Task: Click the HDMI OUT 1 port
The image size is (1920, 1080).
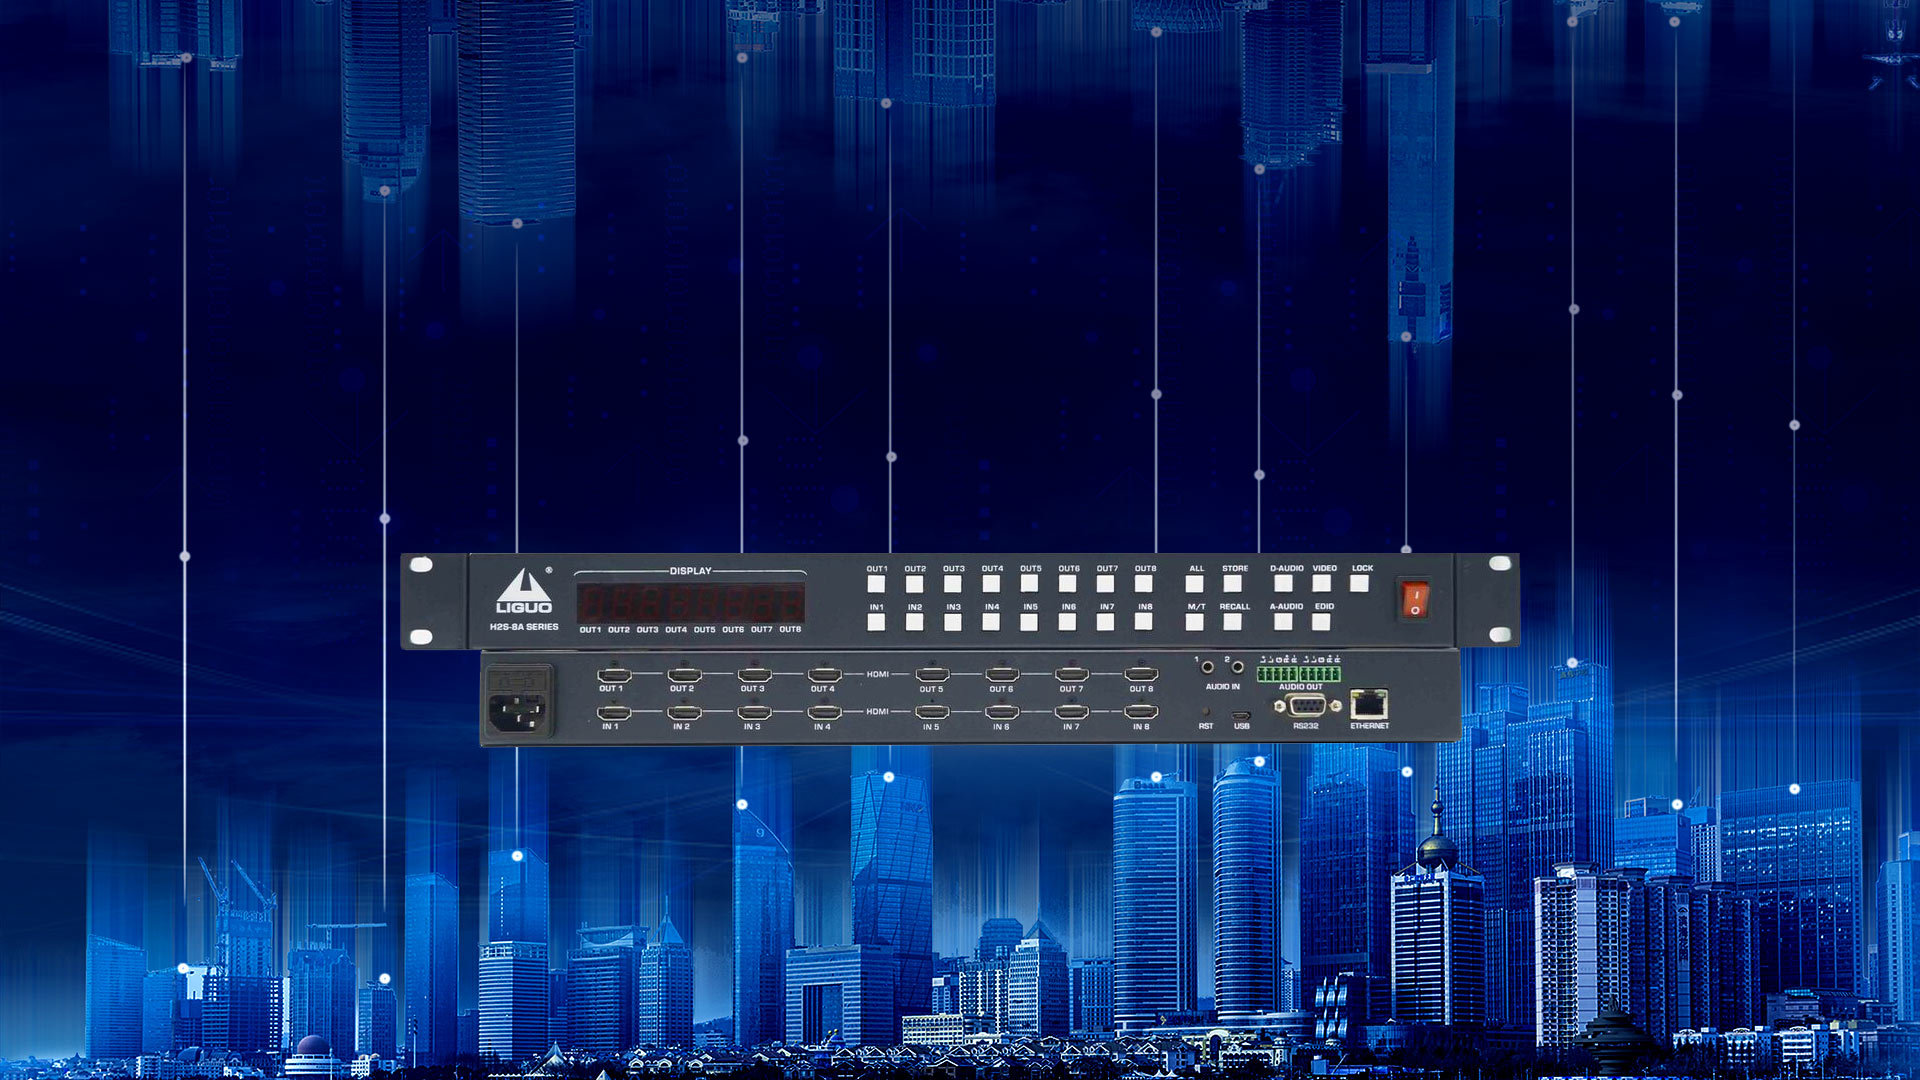Action: 613,674
